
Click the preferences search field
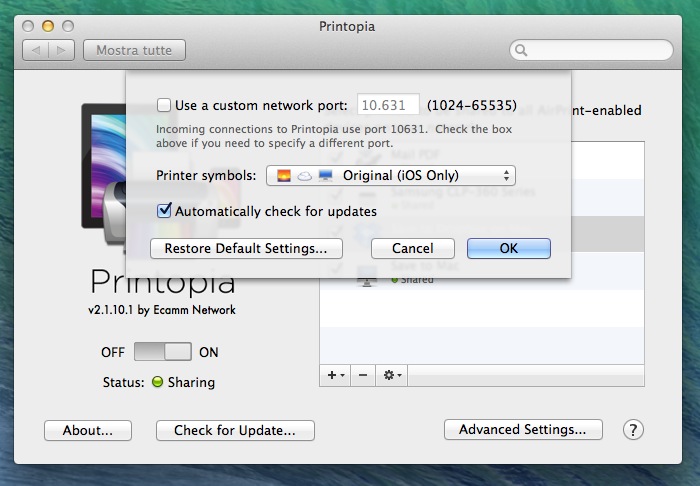591,50
